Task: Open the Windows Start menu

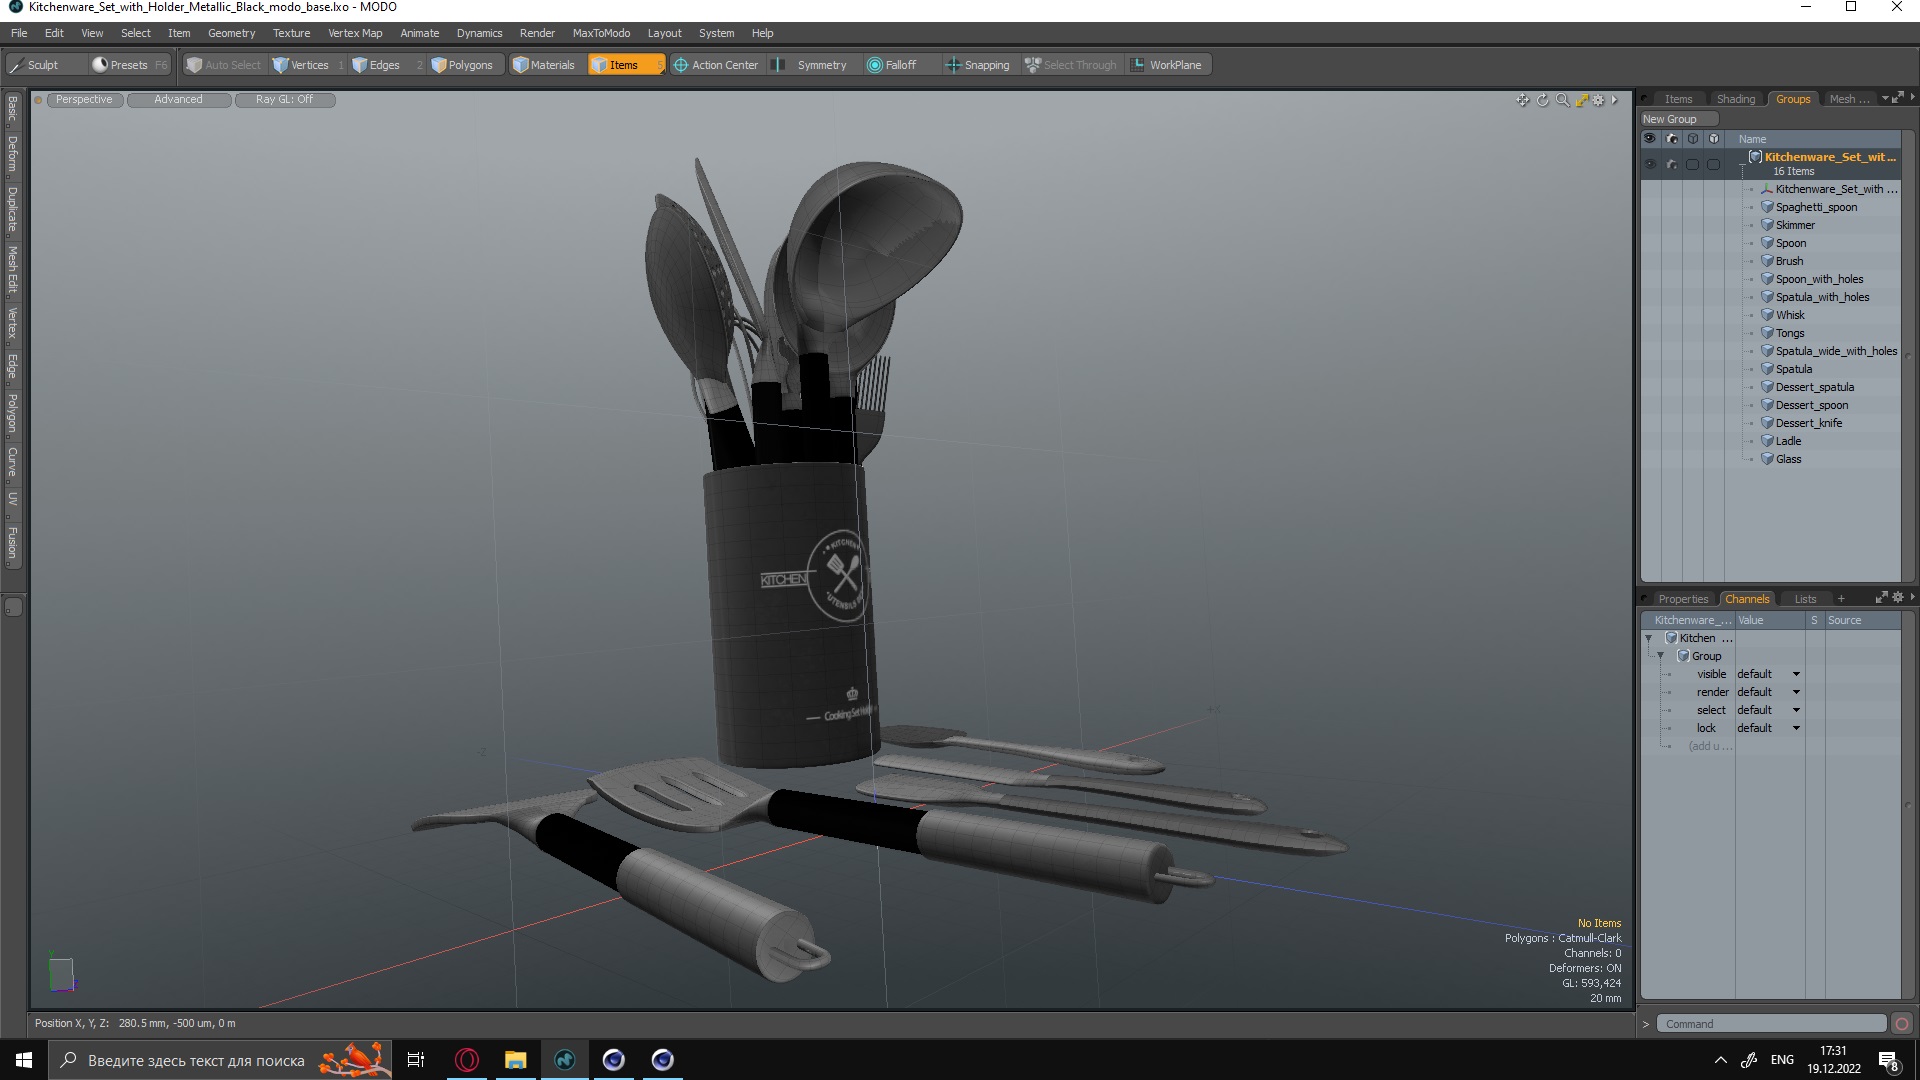Action: tap(24, 1060)
